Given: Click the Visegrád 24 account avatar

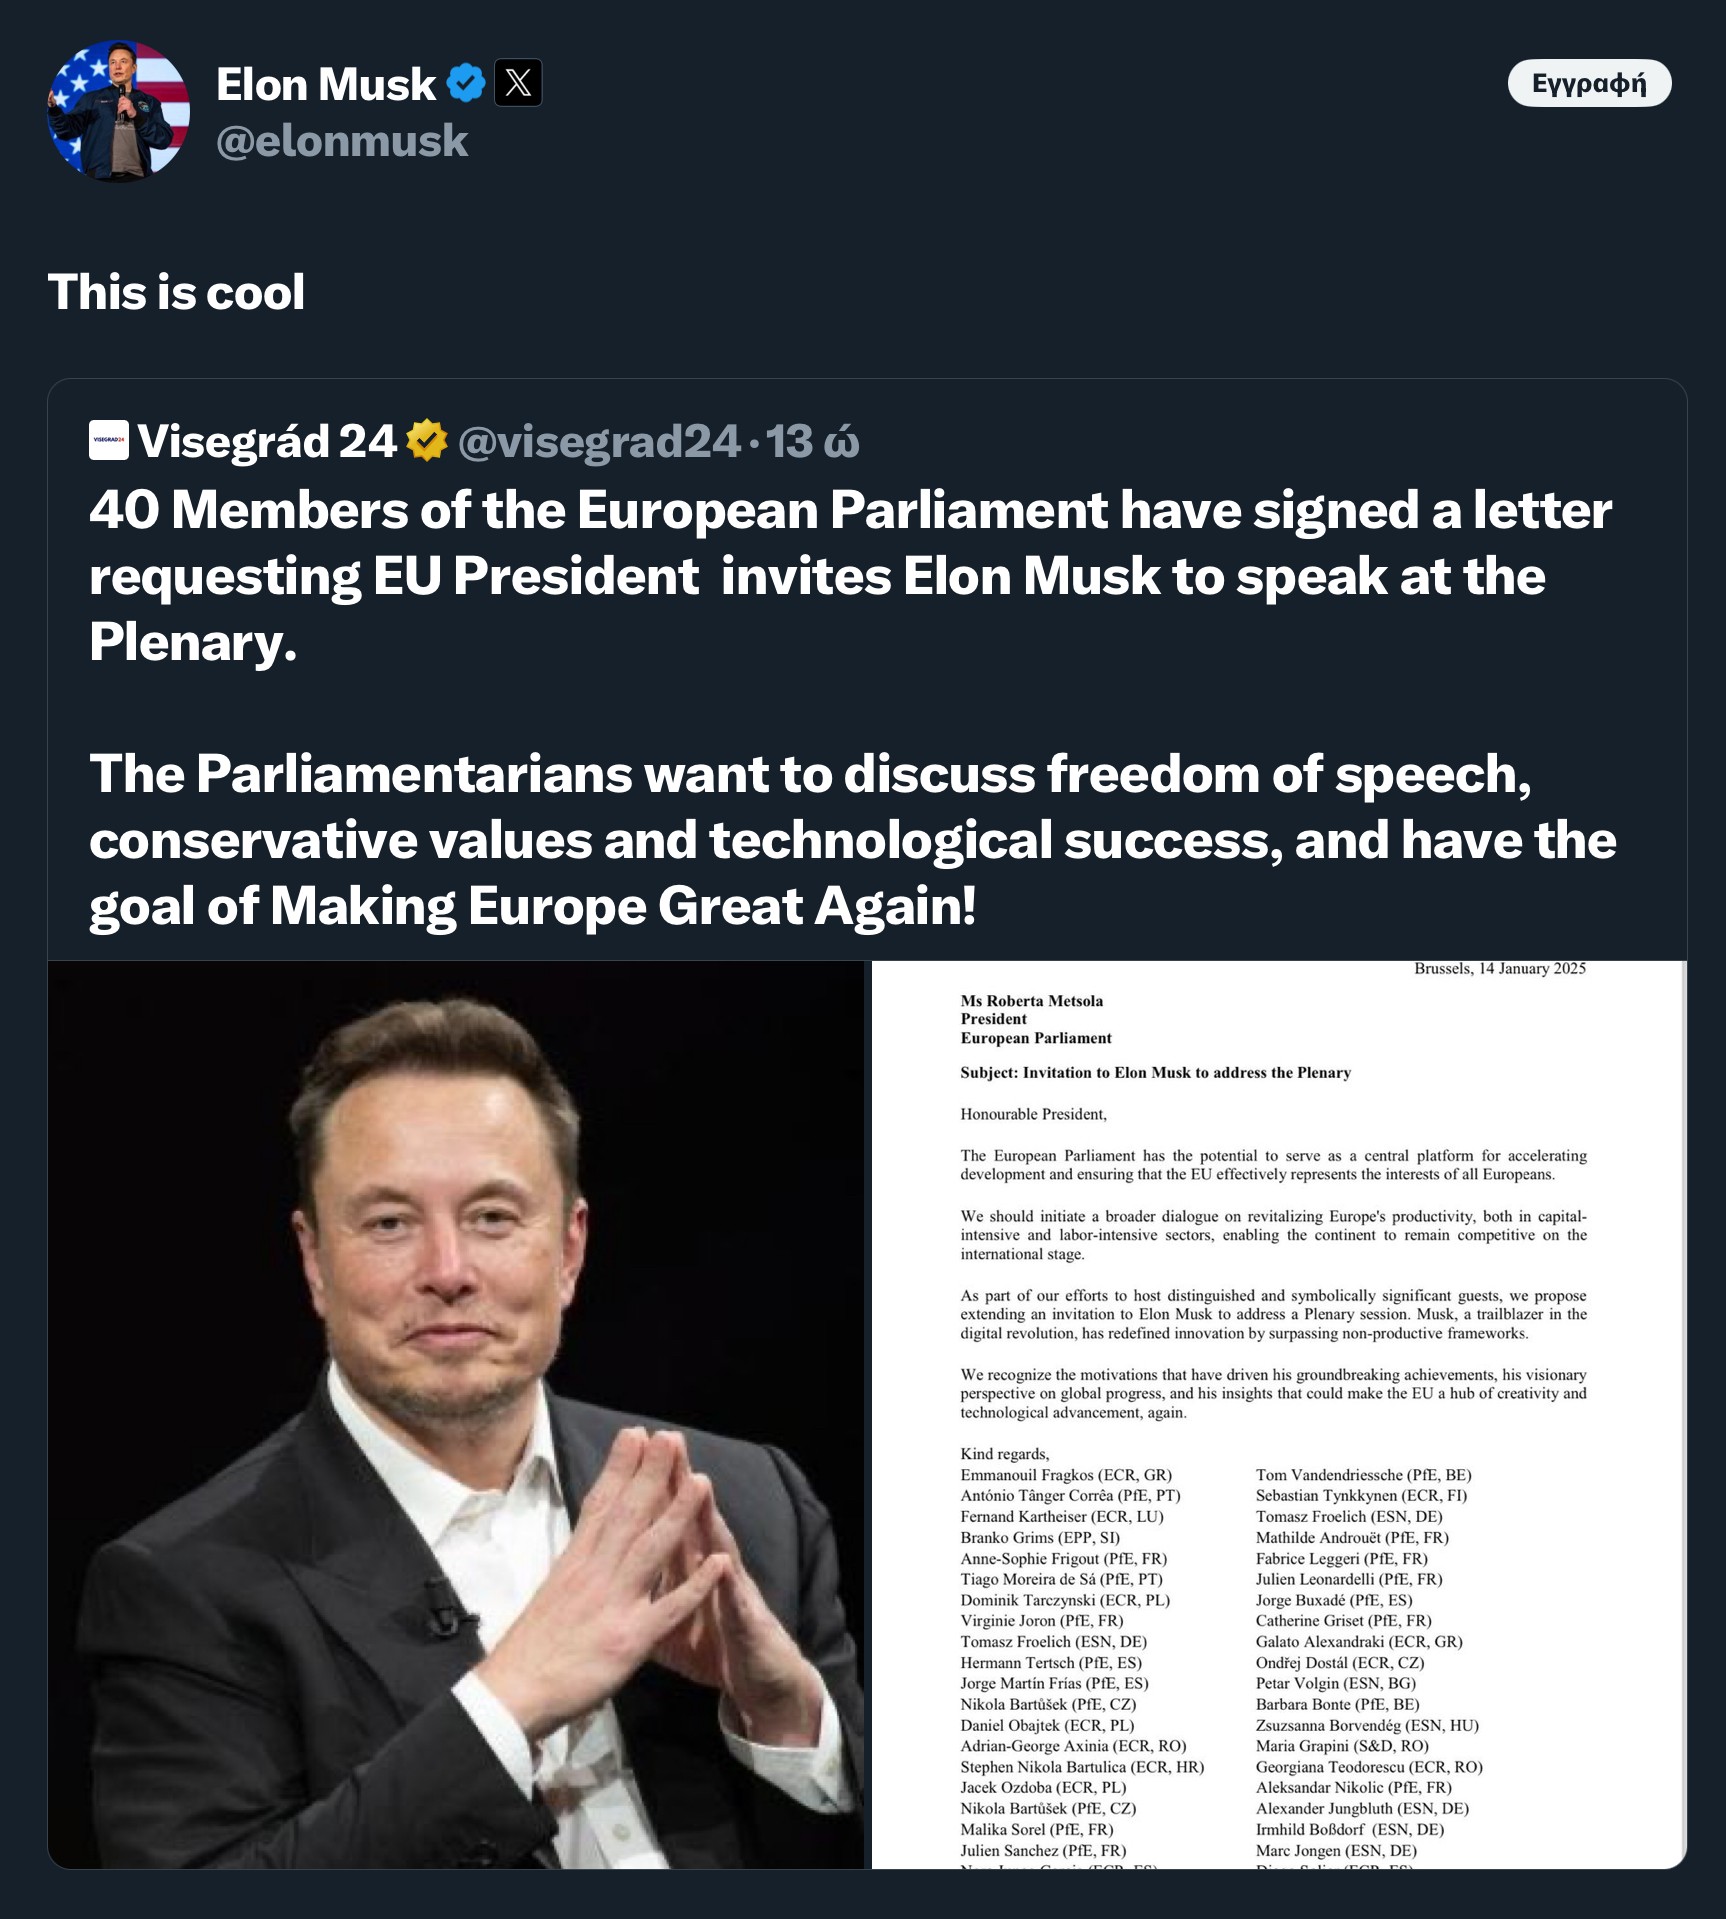Looking at the screenshot, I should coord(108,441).
